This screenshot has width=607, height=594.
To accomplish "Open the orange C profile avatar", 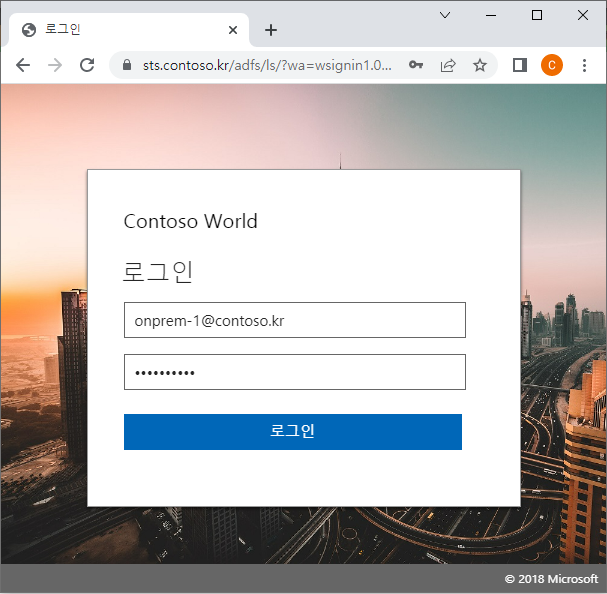I will coord(552,65).
